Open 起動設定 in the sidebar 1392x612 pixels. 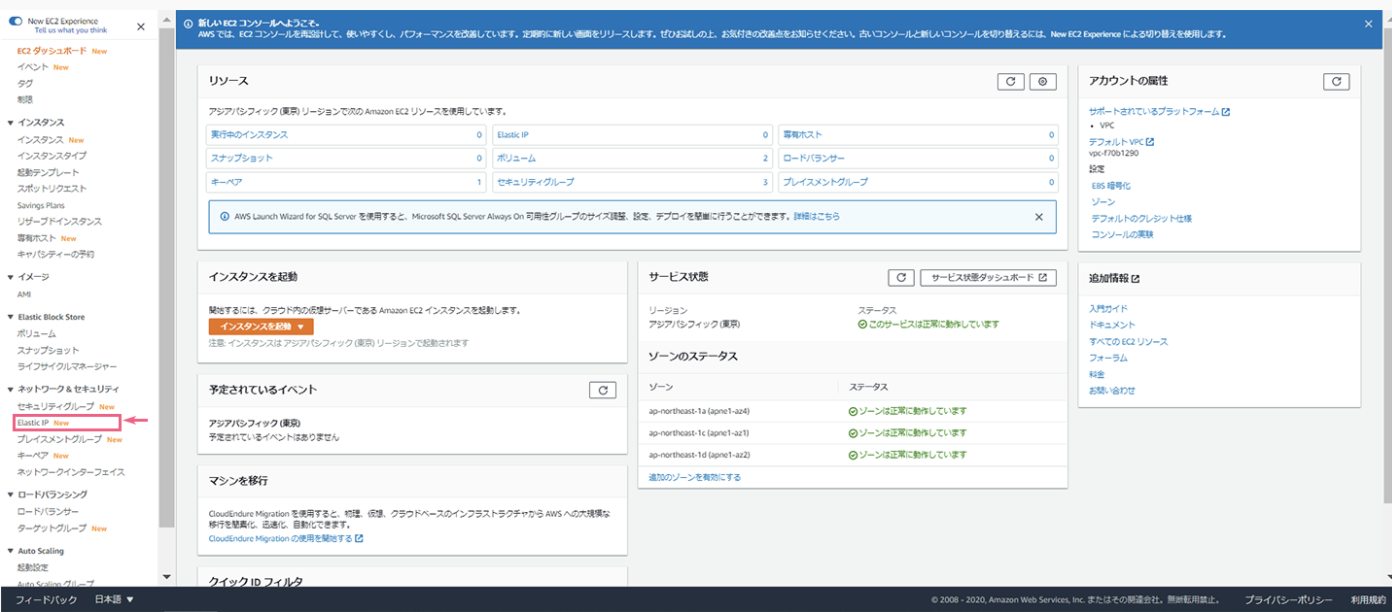(33, 567)
